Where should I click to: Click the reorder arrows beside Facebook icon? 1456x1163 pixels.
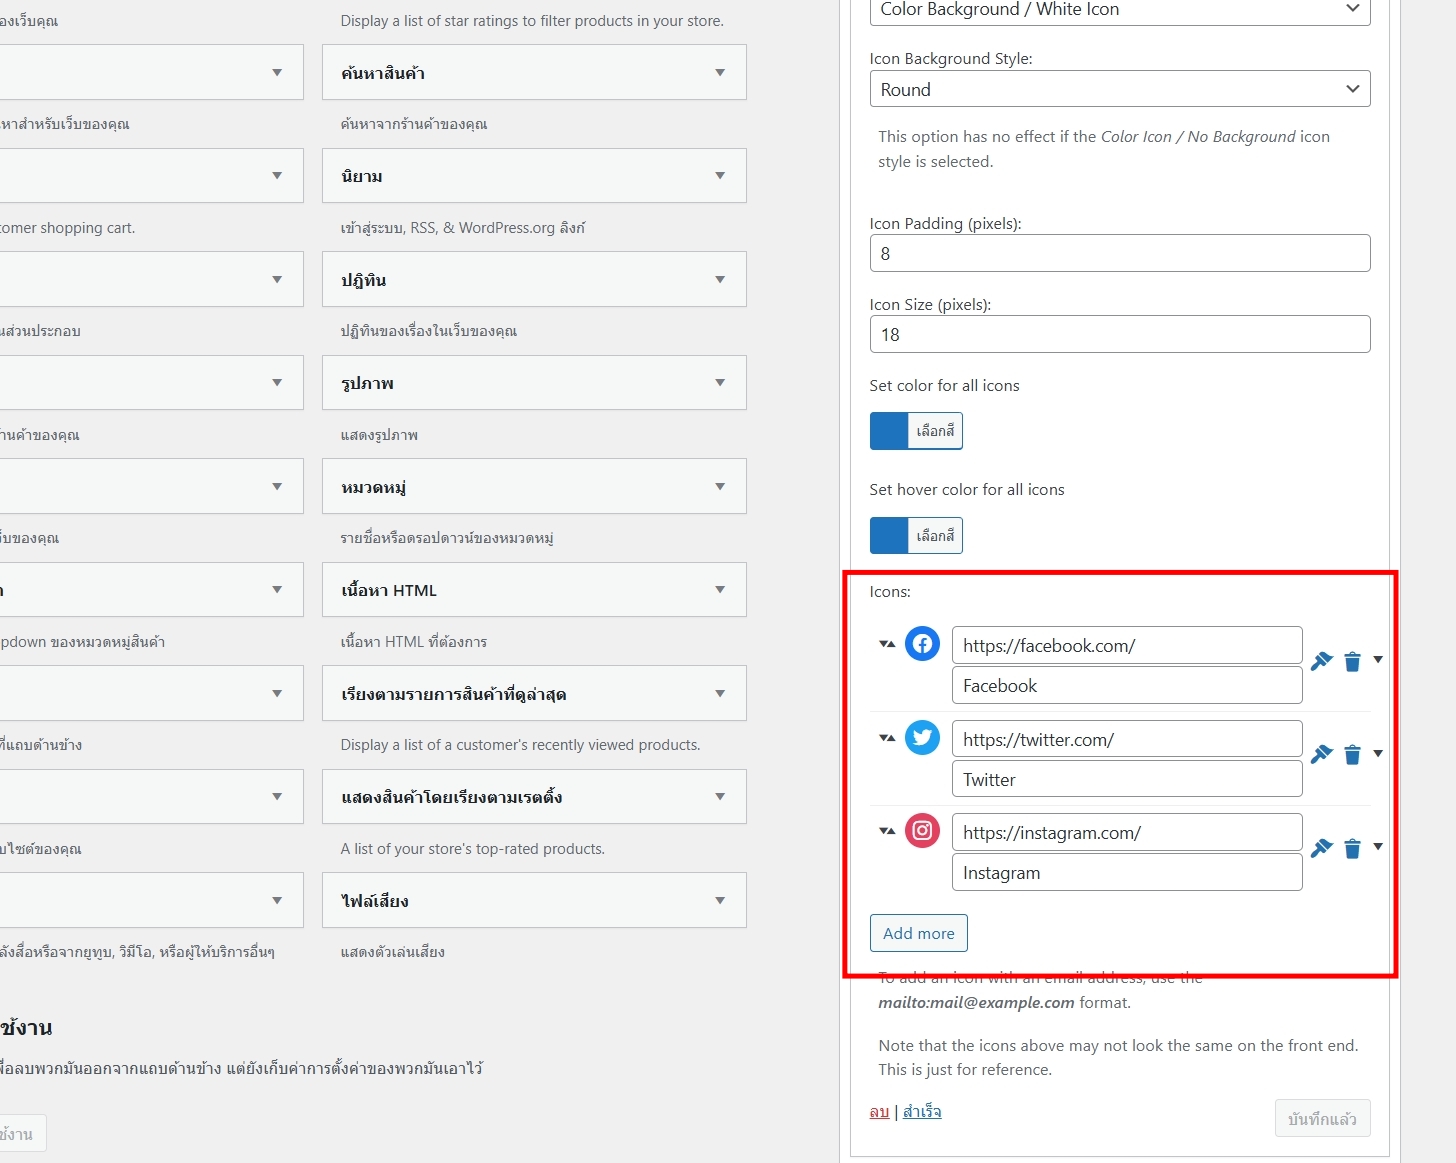886,644
